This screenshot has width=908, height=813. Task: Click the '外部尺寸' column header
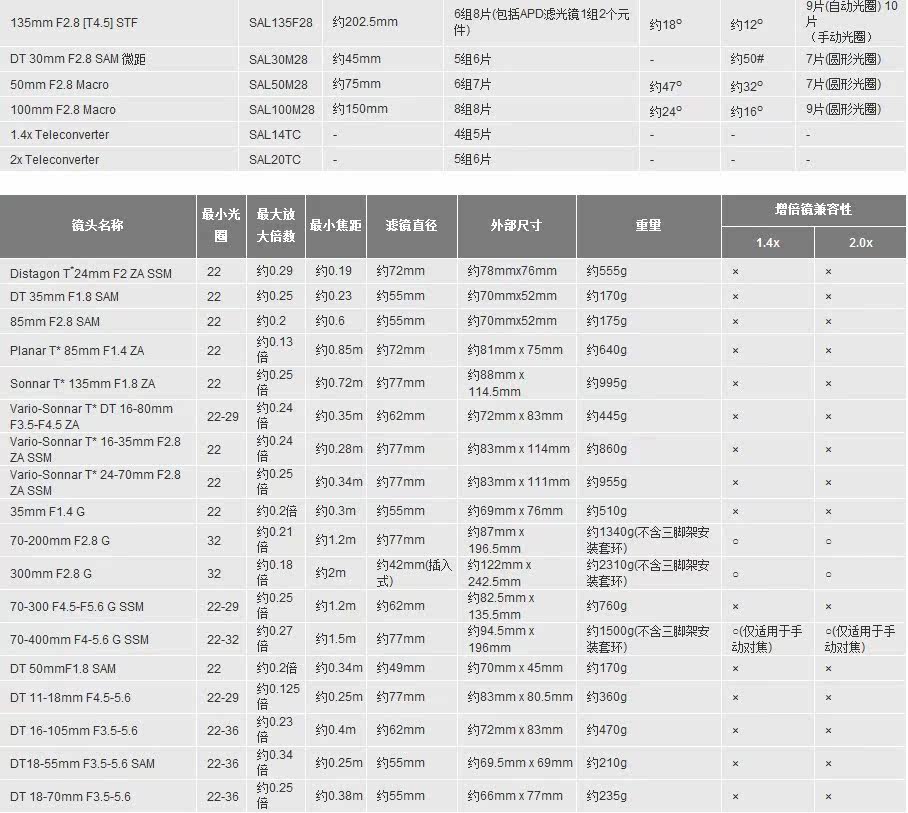pos(515,226)
